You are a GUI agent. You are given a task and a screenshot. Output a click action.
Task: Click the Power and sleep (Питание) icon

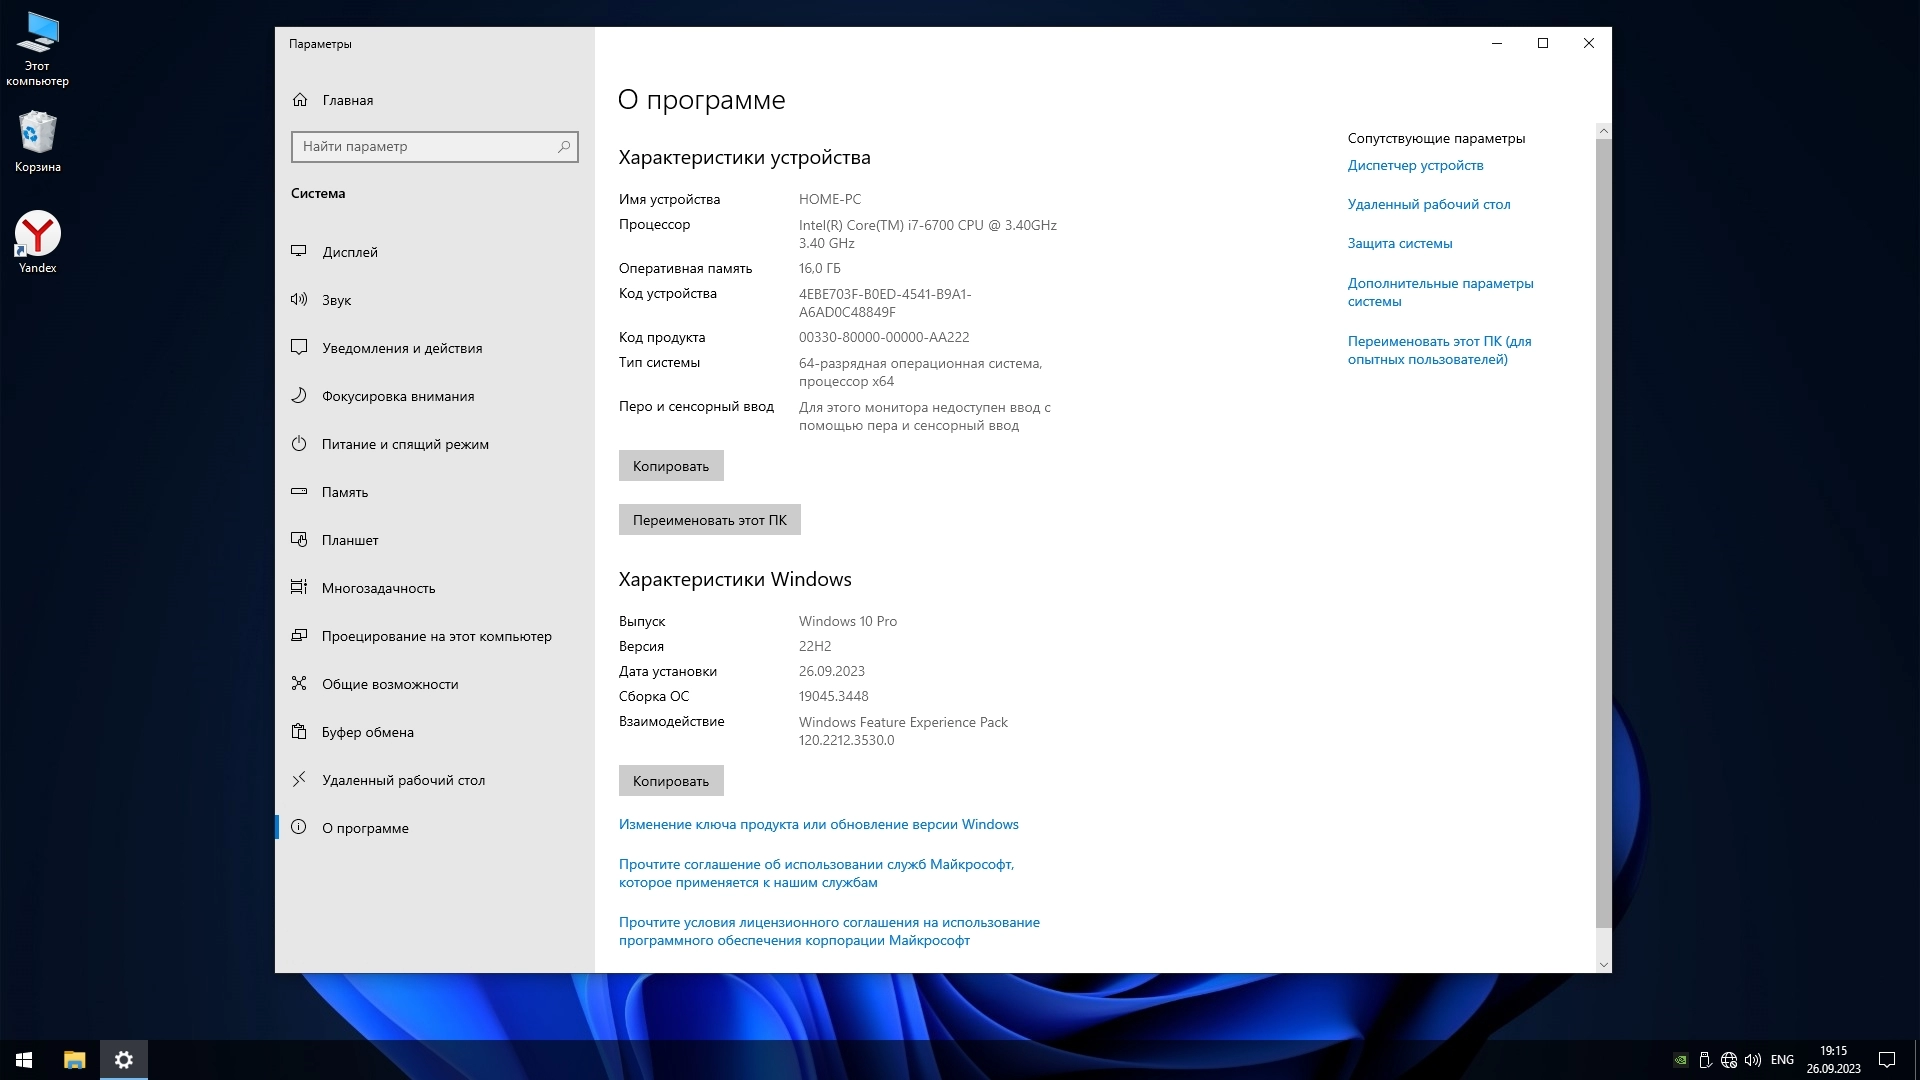click(299, 443)
